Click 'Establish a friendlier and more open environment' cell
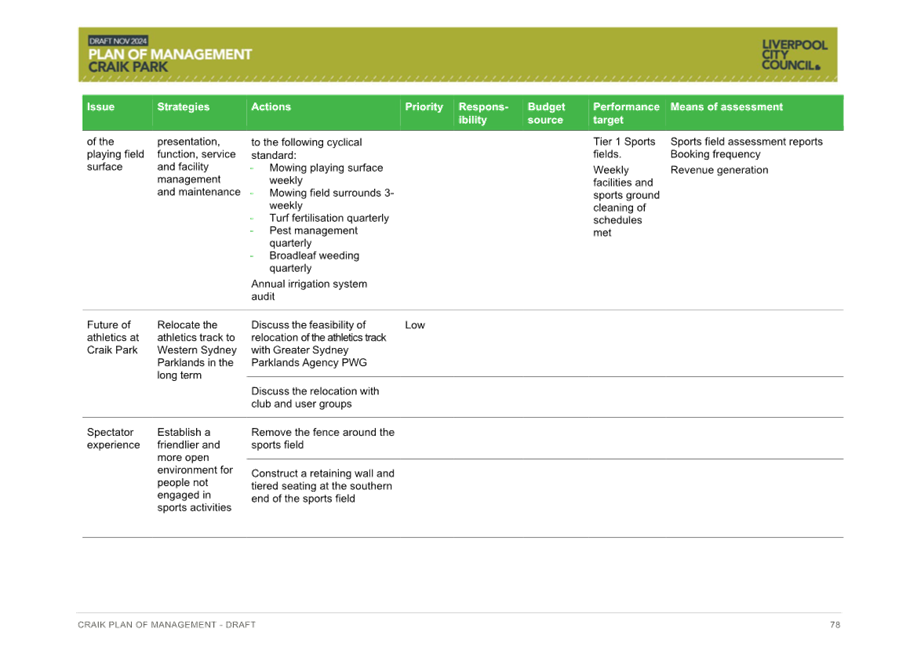The width and height of the screenshot is (917, 648). 195,470
